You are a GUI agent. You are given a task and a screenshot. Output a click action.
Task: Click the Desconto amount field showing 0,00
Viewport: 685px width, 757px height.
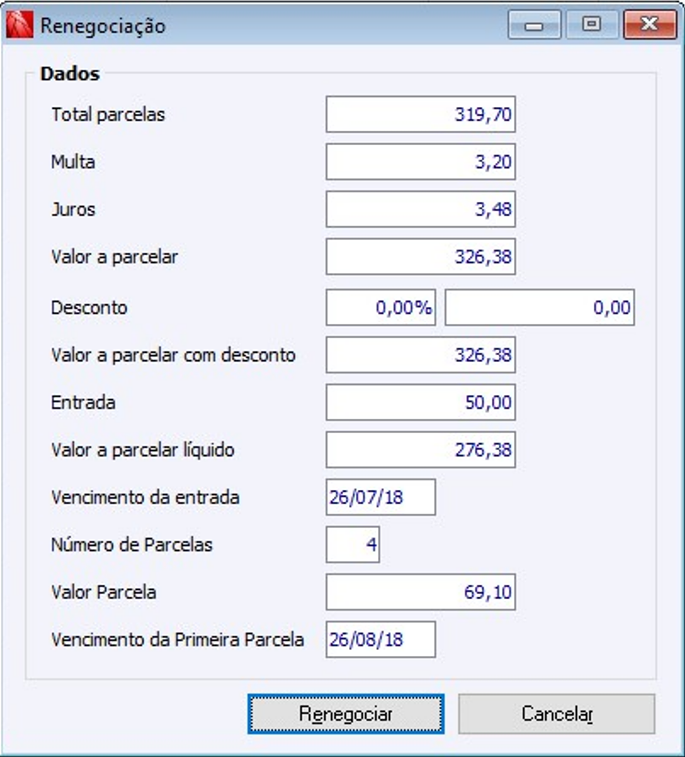pos(540,308)
